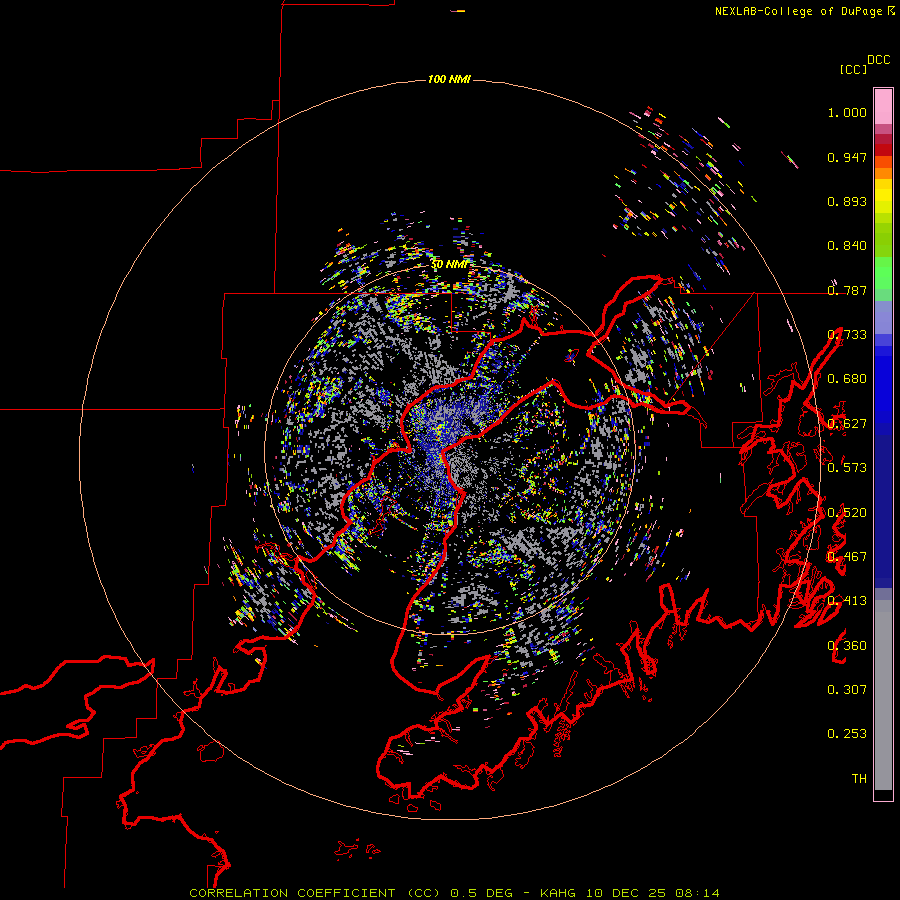Click the 0.413 scale value

pos(847,601)
